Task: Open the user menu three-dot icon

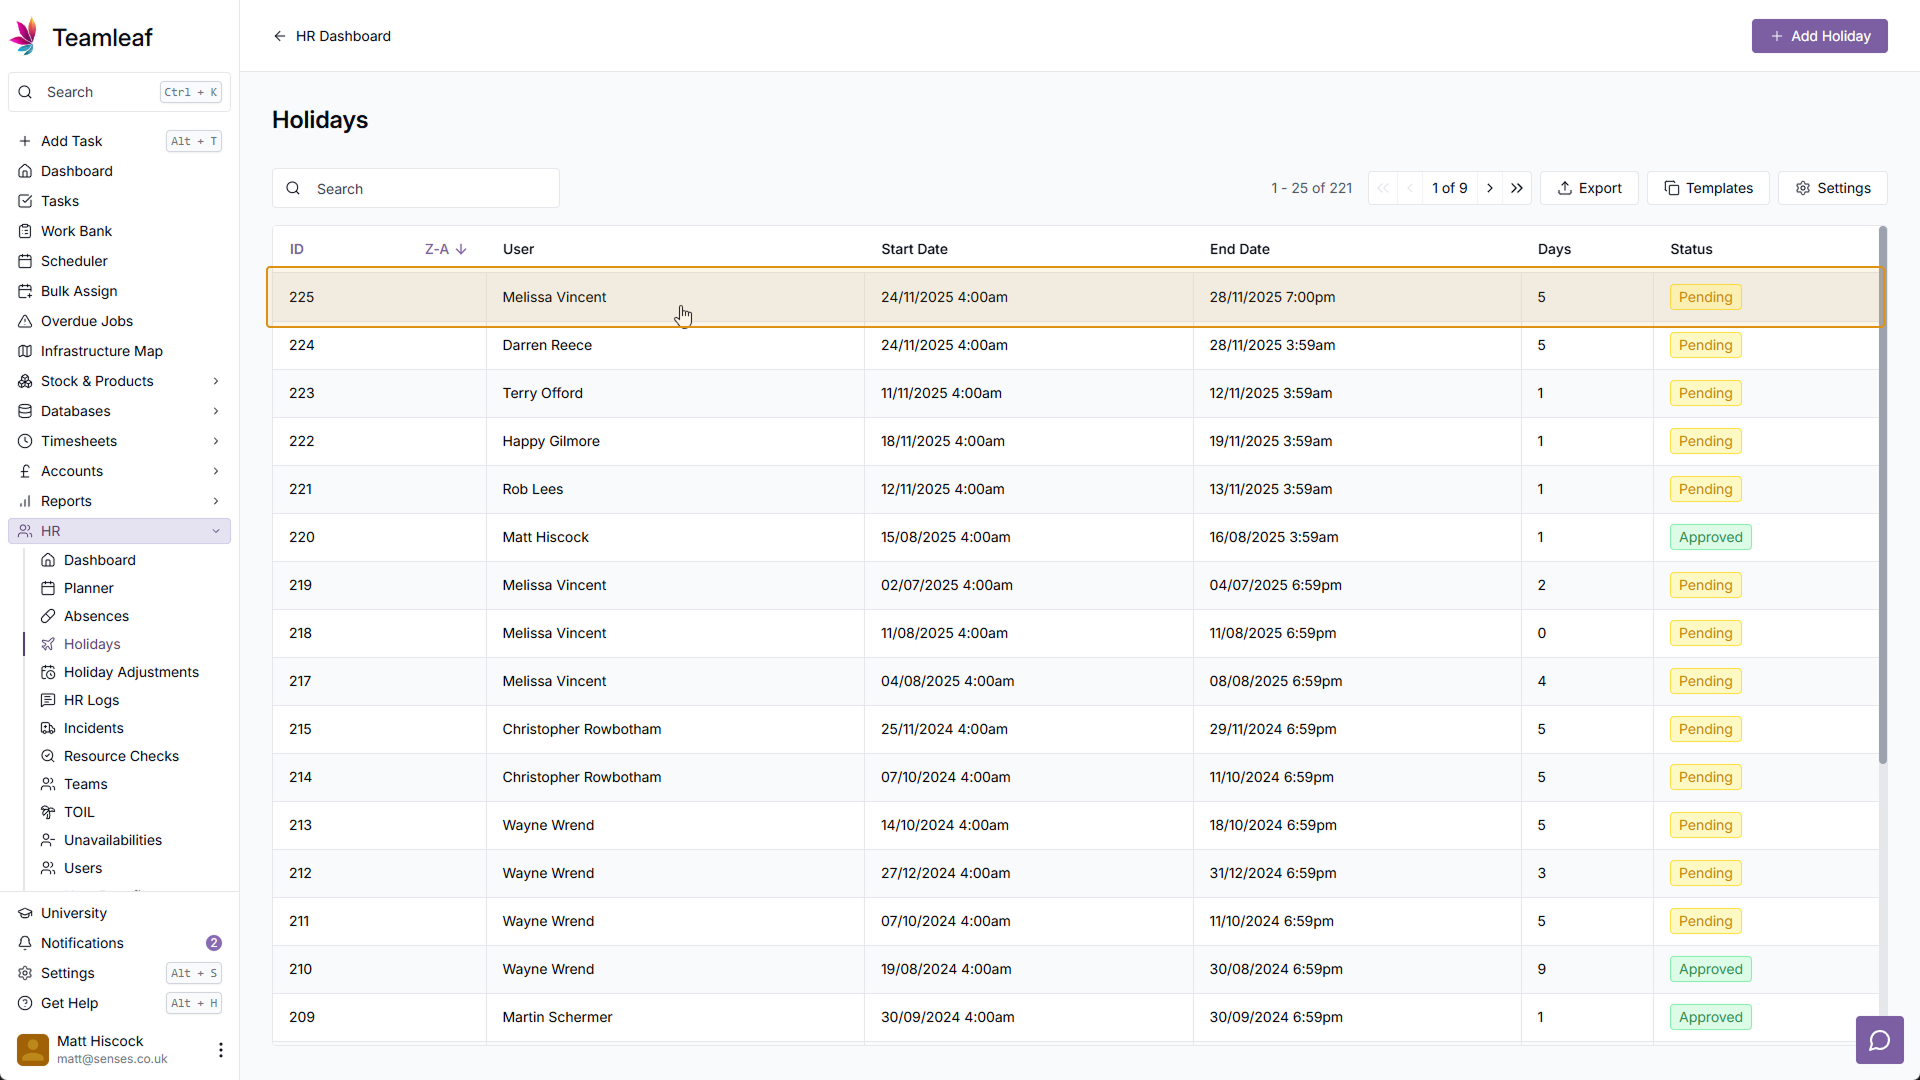Action: (x=220, y=1049)
